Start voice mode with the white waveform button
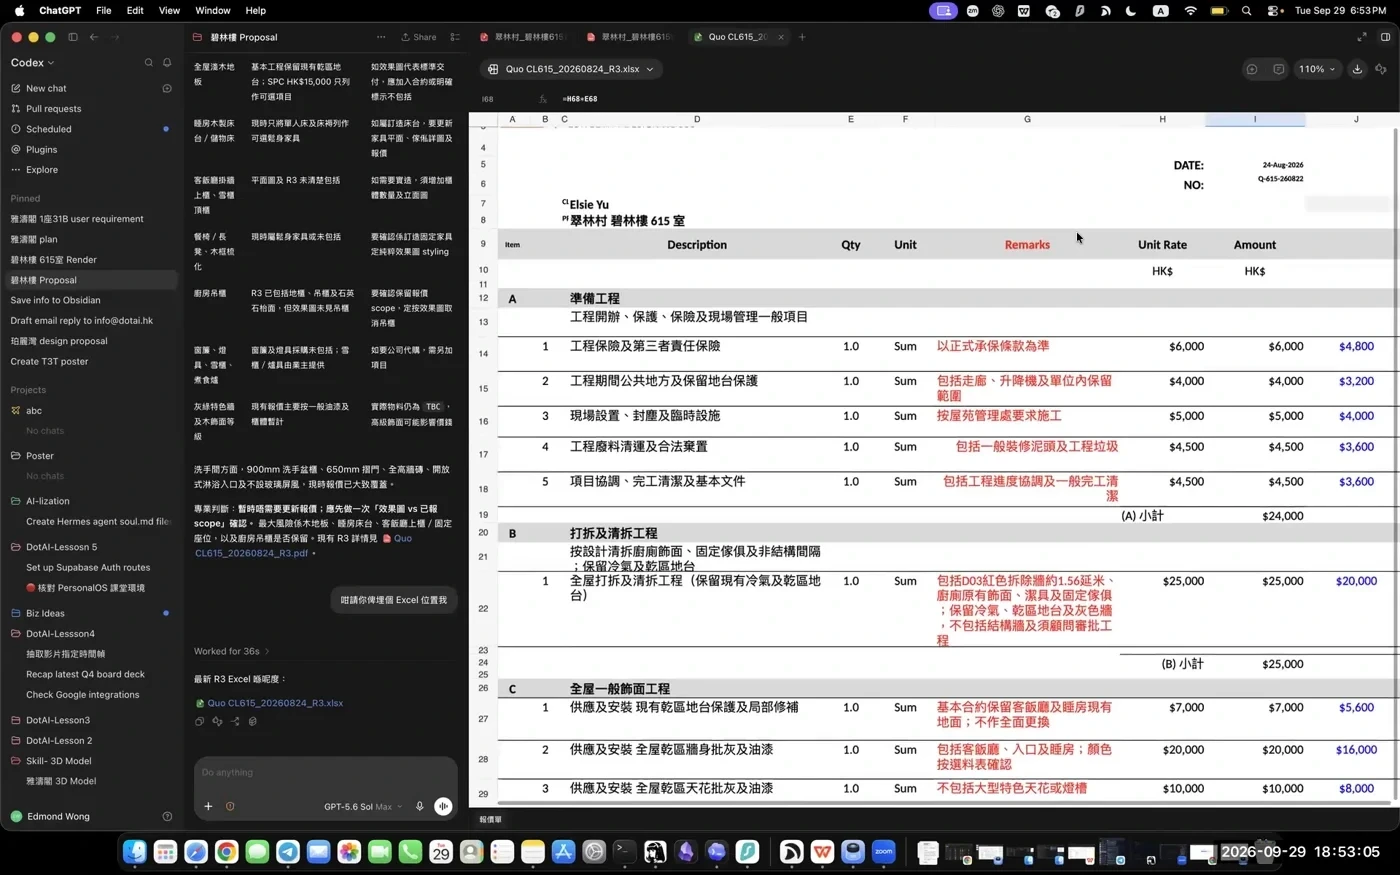This screenshot has height=875, width=1400. [x=443, y=806]
